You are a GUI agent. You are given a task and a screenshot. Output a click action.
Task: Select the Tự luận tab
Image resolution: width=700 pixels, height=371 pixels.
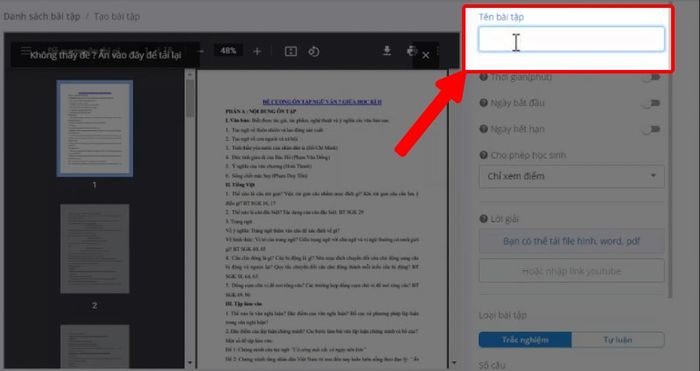click(x=618, y=340)
